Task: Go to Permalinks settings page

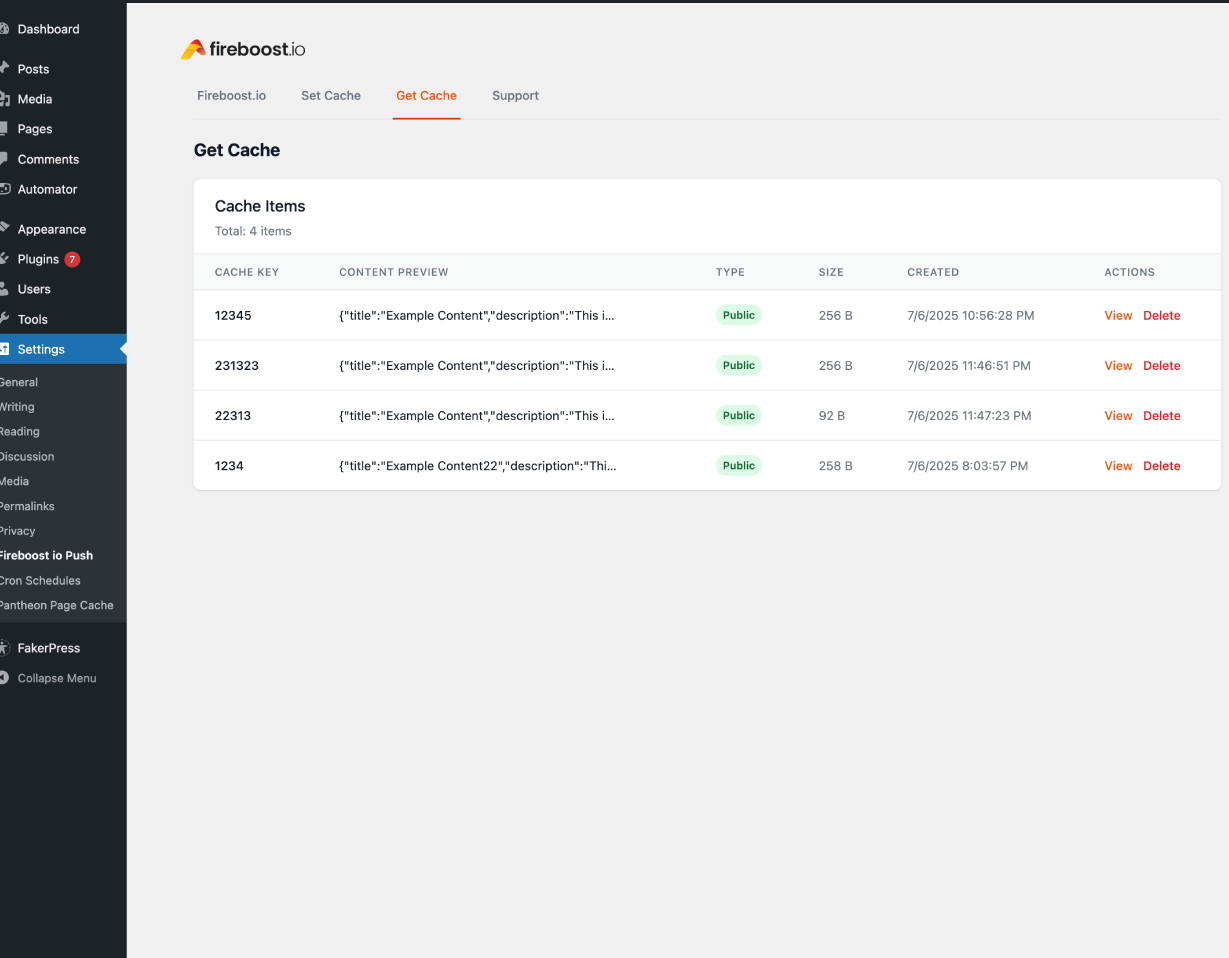Action: coord(27,506)
